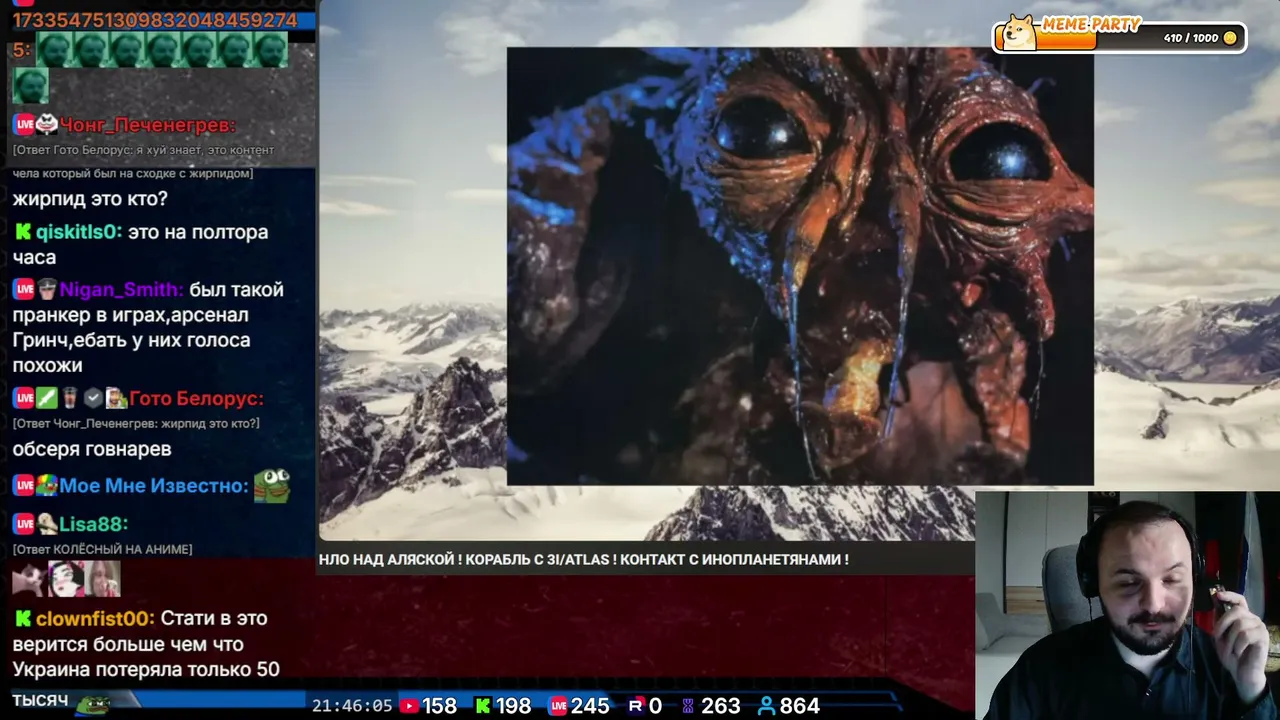This screenshot has height=720, width=1280.
Task: Click the YouTube viewer count icon
Action: (x=409, y=706)
